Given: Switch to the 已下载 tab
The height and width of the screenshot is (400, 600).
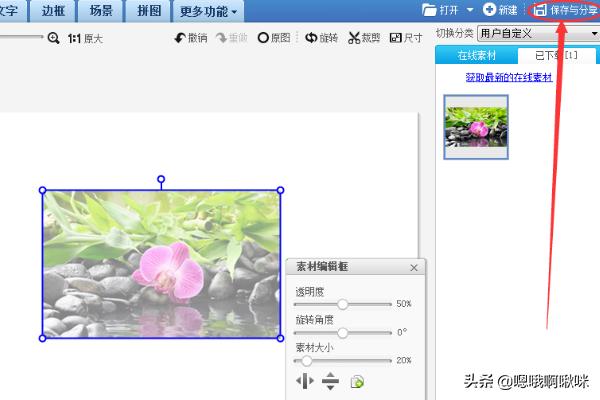Looking at the screenshot, I should [556, 56].
